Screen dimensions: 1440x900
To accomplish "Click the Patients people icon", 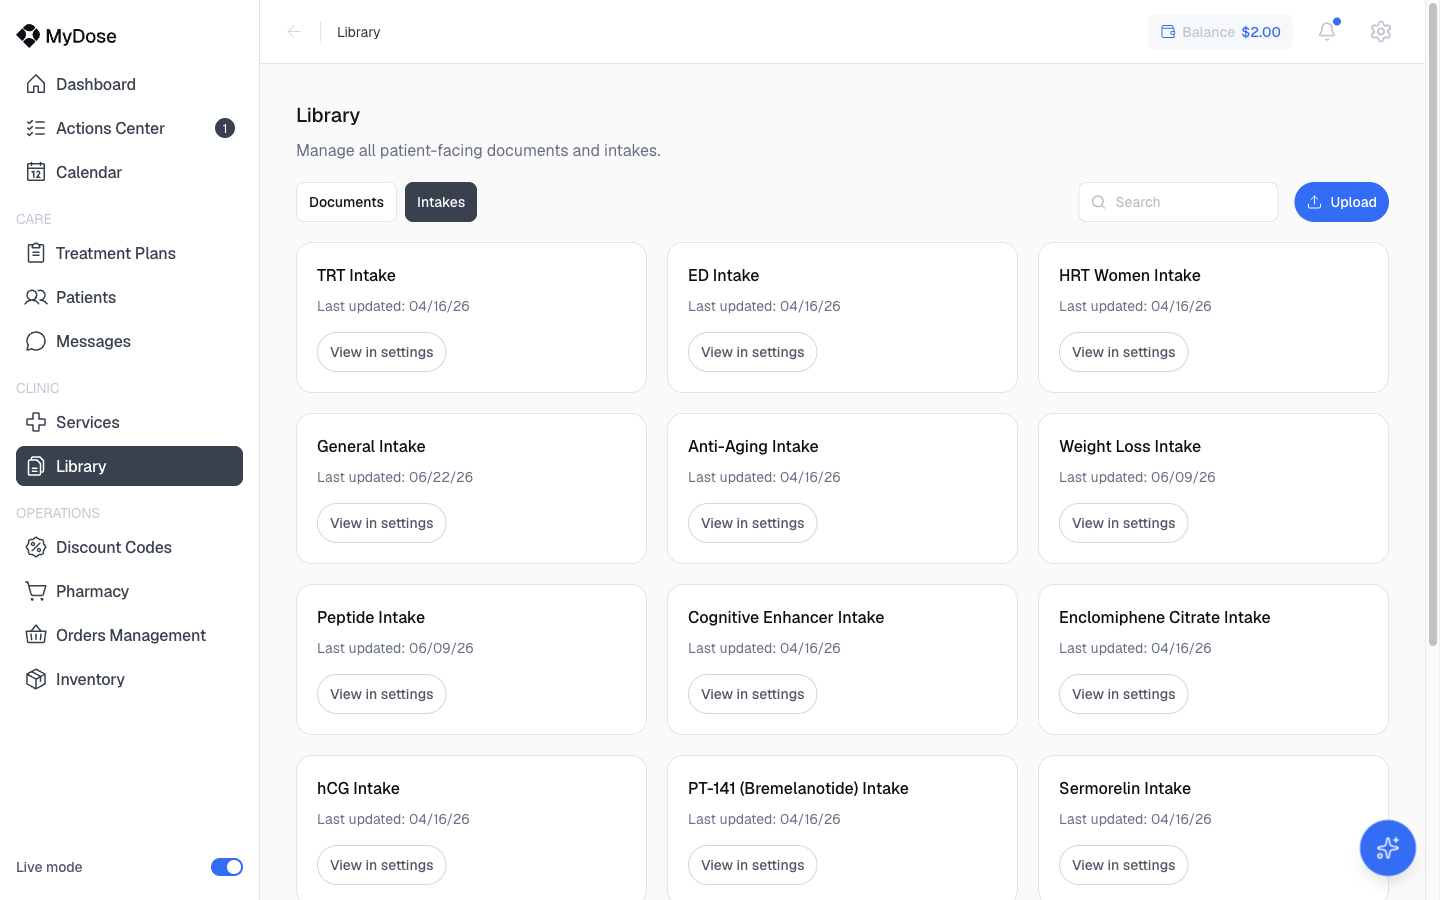I will 36,297.
